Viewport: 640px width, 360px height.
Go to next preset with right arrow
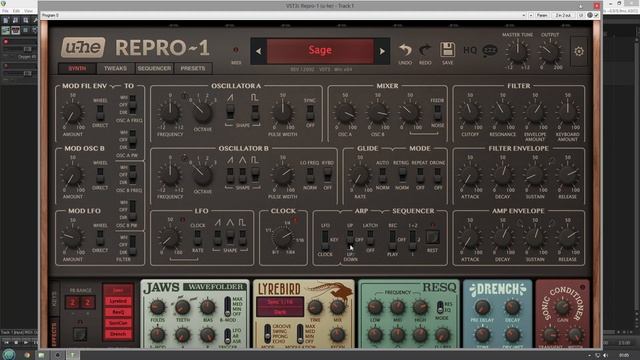pyautogui.click(x=382, y=51)
